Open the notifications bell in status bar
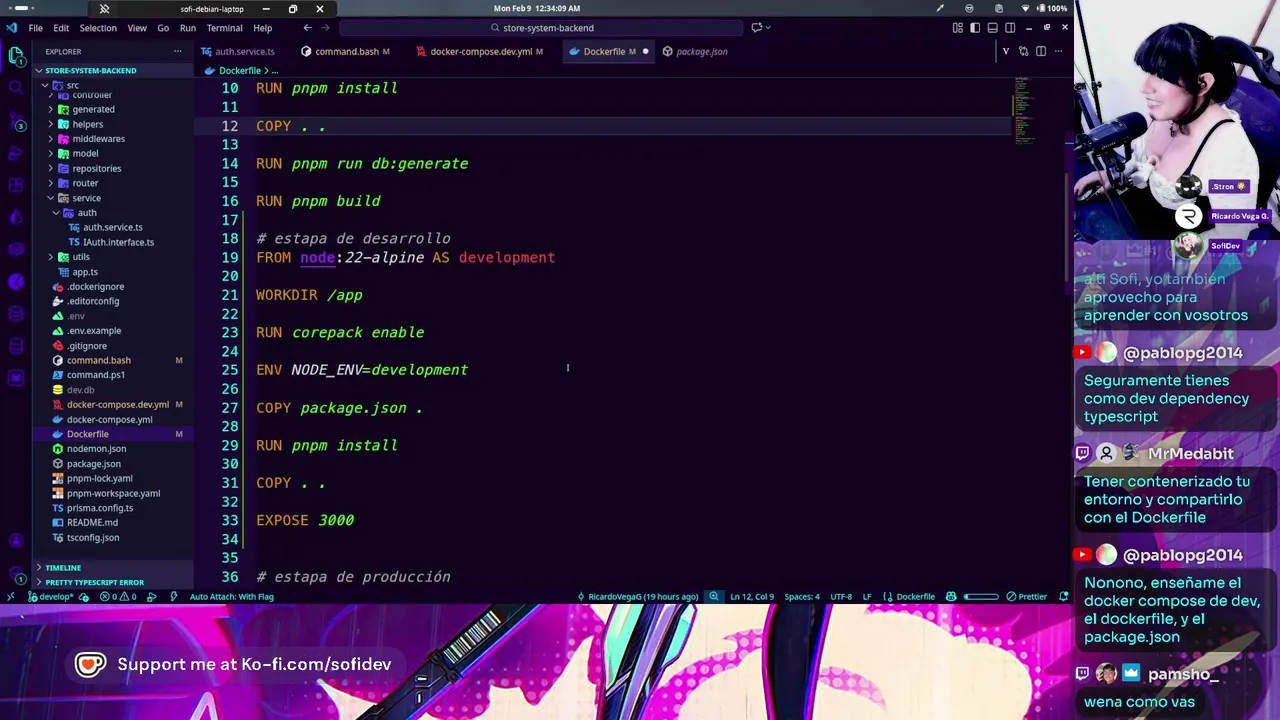The width and height of the screenshot is (1280, 720). point(1063,597)
